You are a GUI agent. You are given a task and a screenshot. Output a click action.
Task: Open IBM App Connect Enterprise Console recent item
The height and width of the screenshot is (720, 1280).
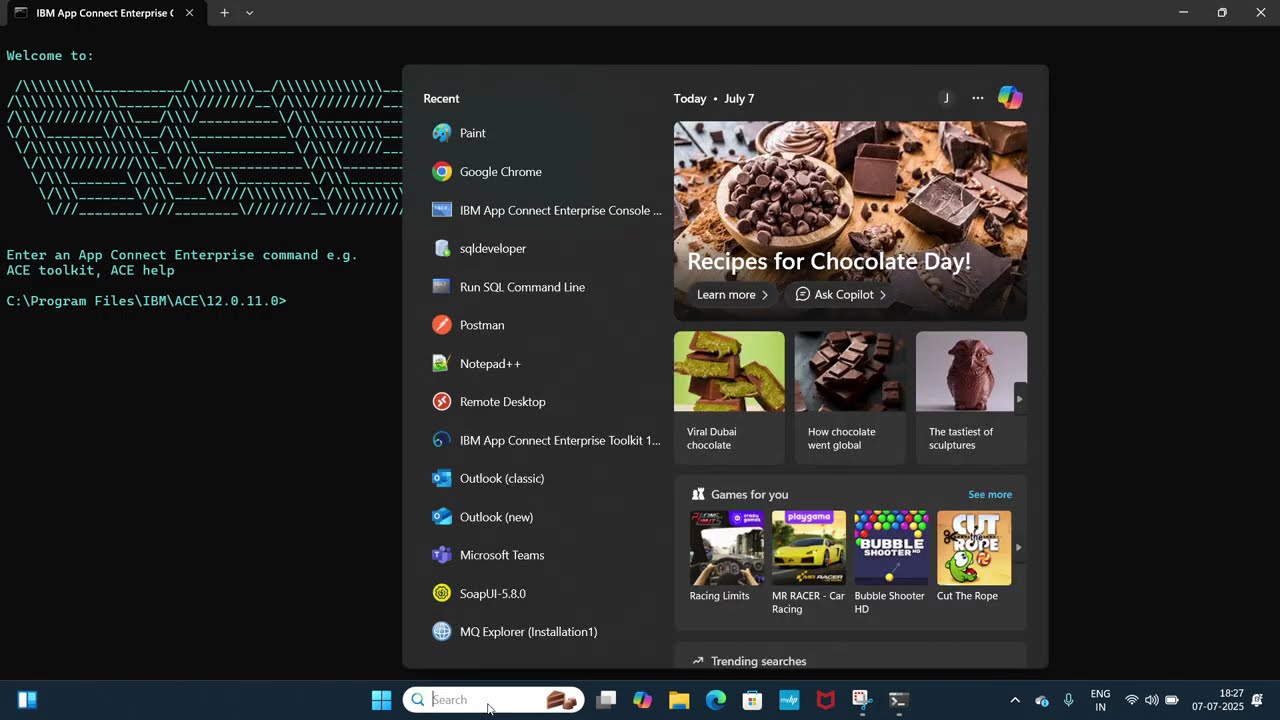(x=545, y=210)
